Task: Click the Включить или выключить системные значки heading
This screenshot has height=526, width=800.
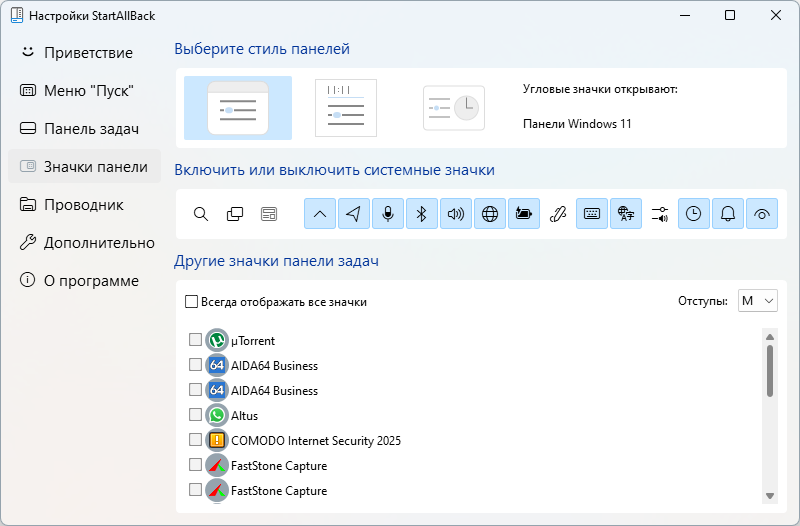Action: (335, 170)
